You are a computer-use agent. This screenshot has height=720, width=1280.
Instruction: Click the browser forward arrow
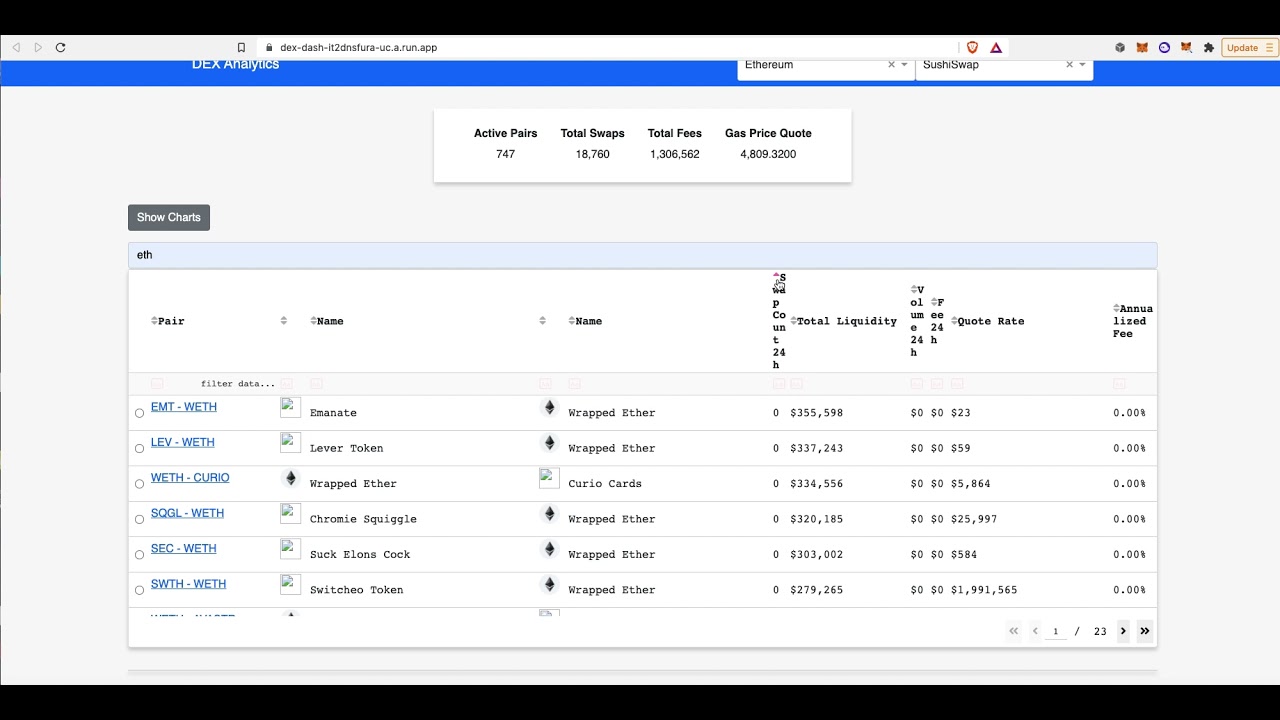coord(38,47)
